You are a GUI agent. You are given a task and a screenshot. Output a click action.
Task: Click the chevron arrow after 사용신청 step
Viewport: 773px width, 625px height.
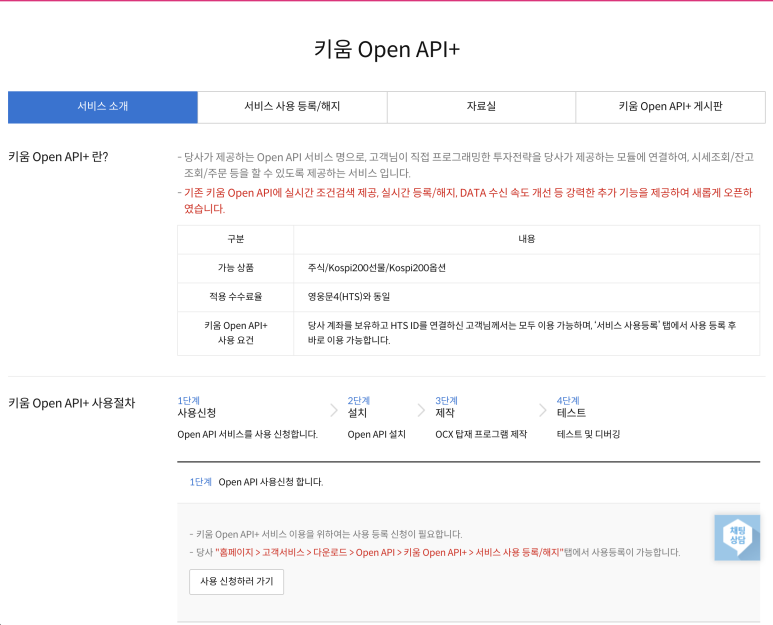click(334, 410)
